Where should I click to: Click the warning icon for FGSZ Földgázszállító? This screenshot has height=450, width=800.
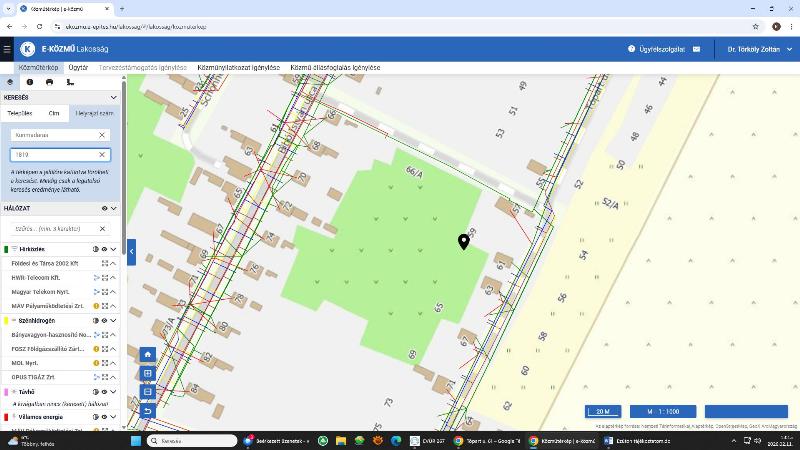point(96,349)
